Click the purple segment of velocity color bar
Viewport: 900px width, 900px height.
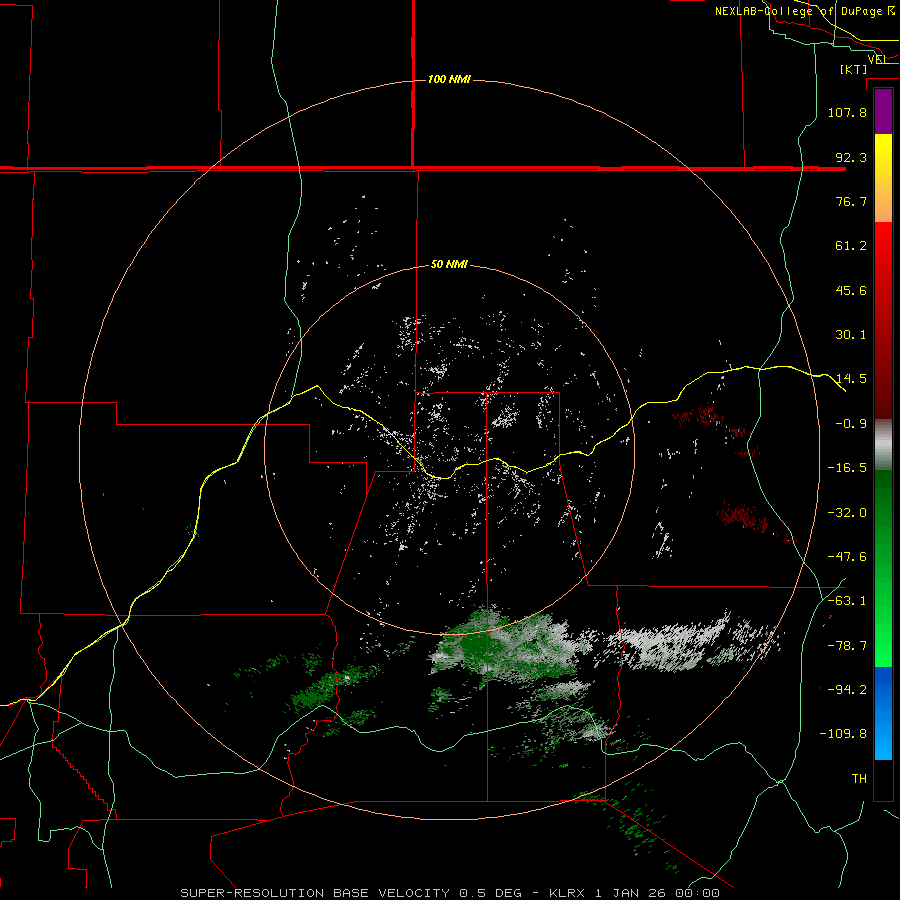(x=883, y=111)
